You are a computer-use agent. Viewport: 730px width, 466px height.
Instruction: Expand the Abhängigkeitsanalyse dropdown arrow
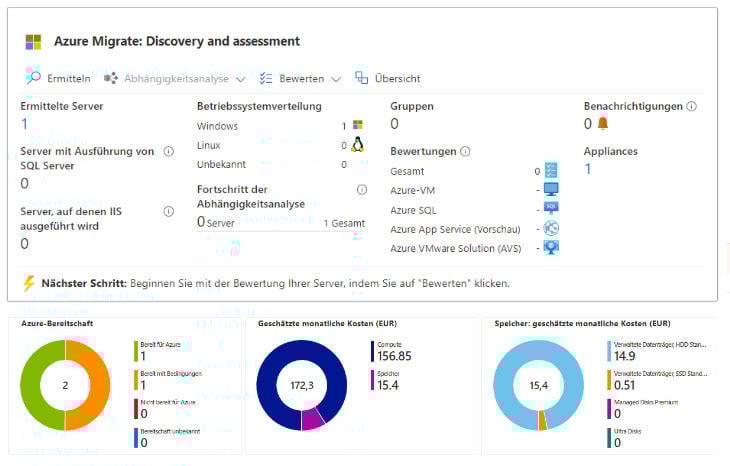coord(239,79)
